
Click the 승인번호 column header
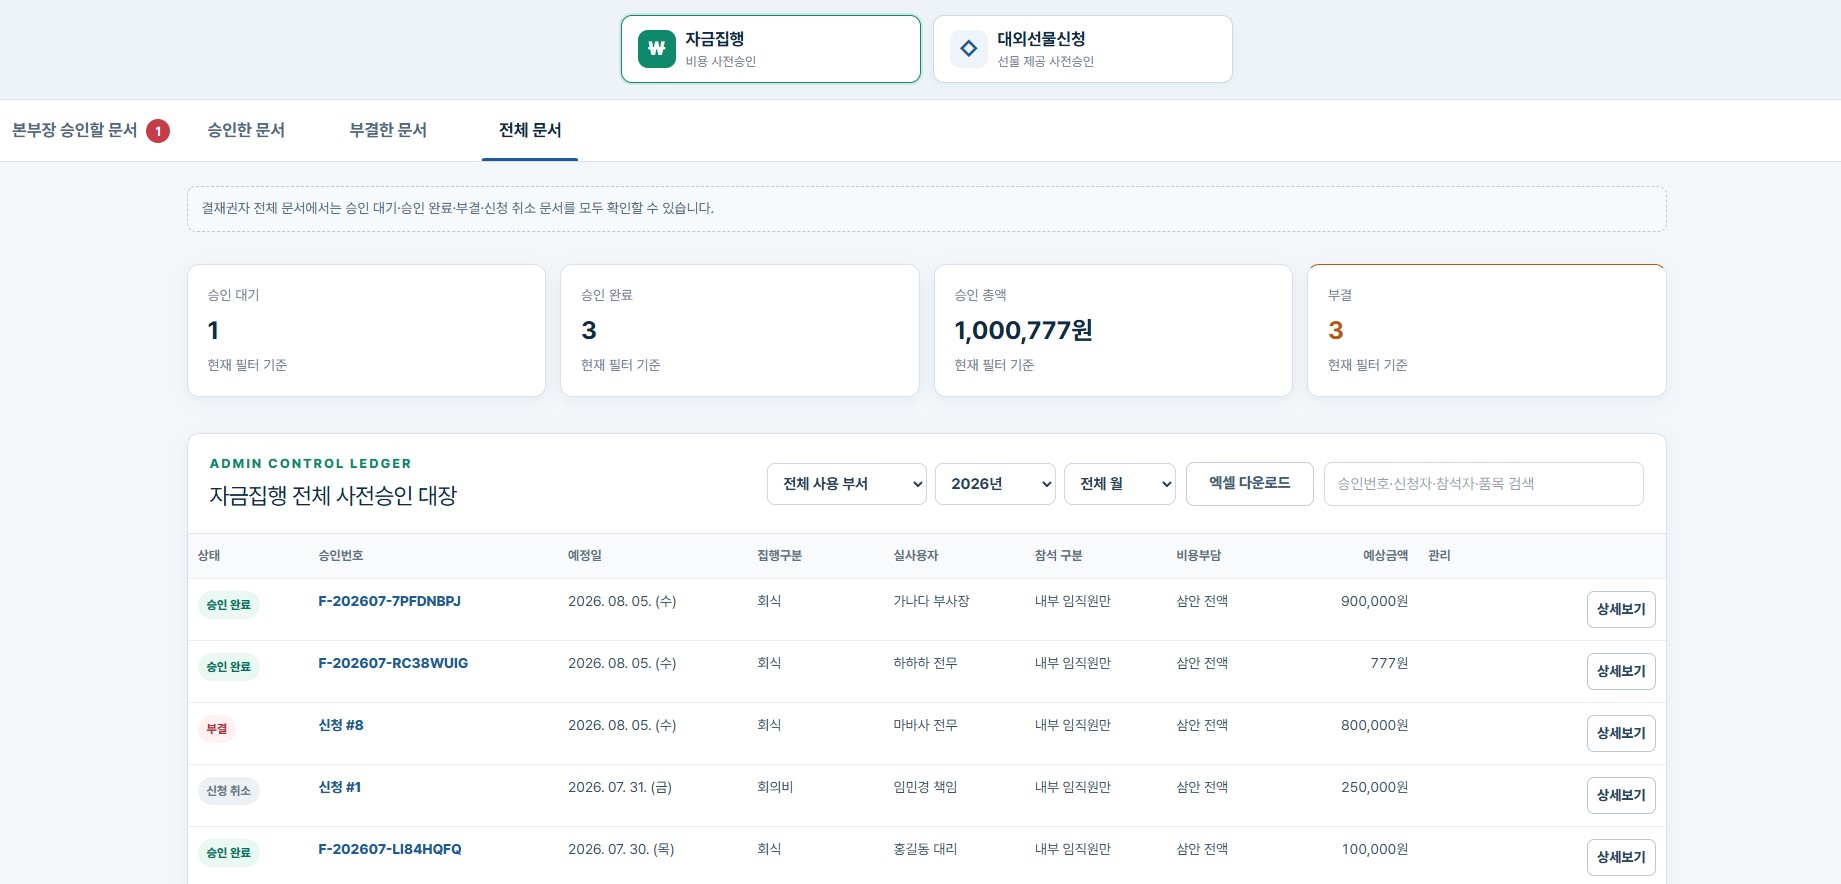(x=341, y=555)
